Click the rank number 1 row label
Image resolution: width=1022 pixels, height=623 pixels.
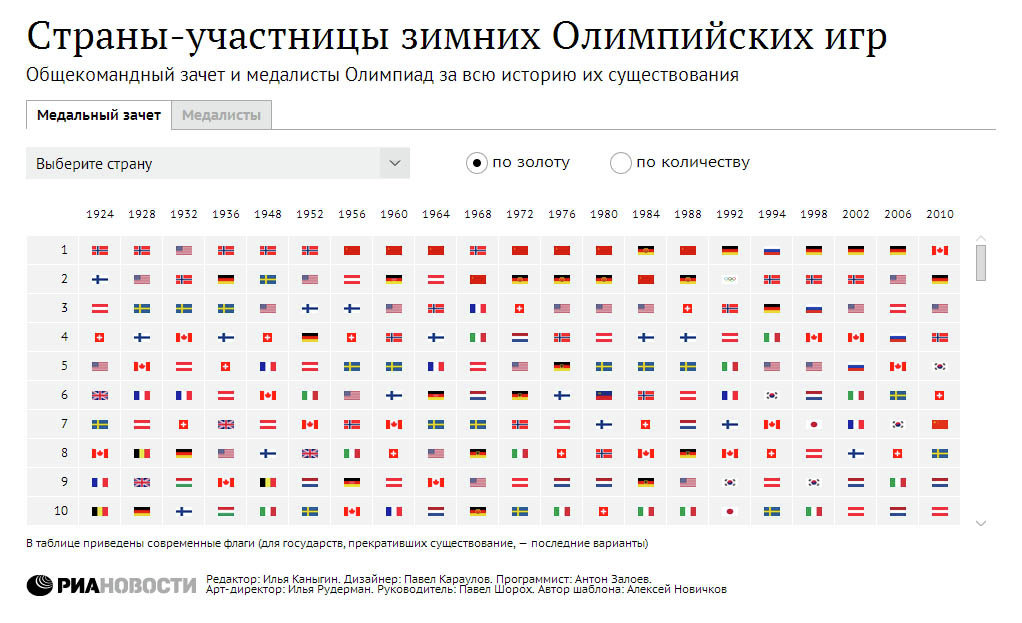(64, 250)
